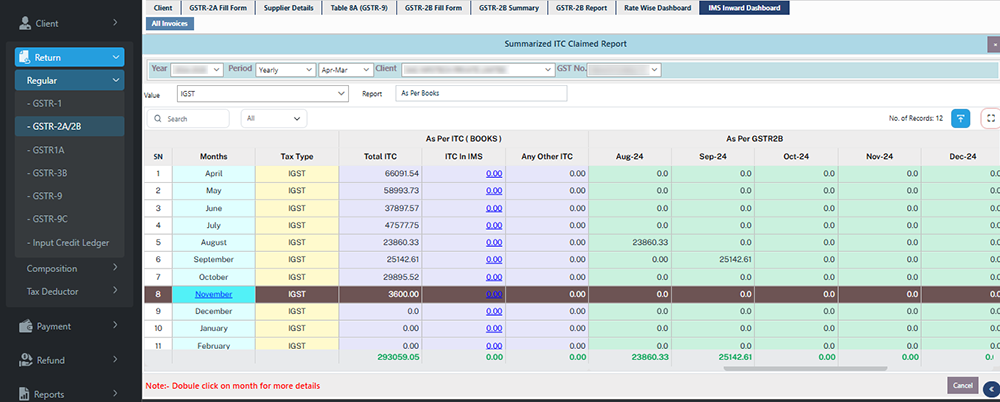Click the Reports icon in sidebar
Screen dimensions: 1000x402
(x=24, y=394)
